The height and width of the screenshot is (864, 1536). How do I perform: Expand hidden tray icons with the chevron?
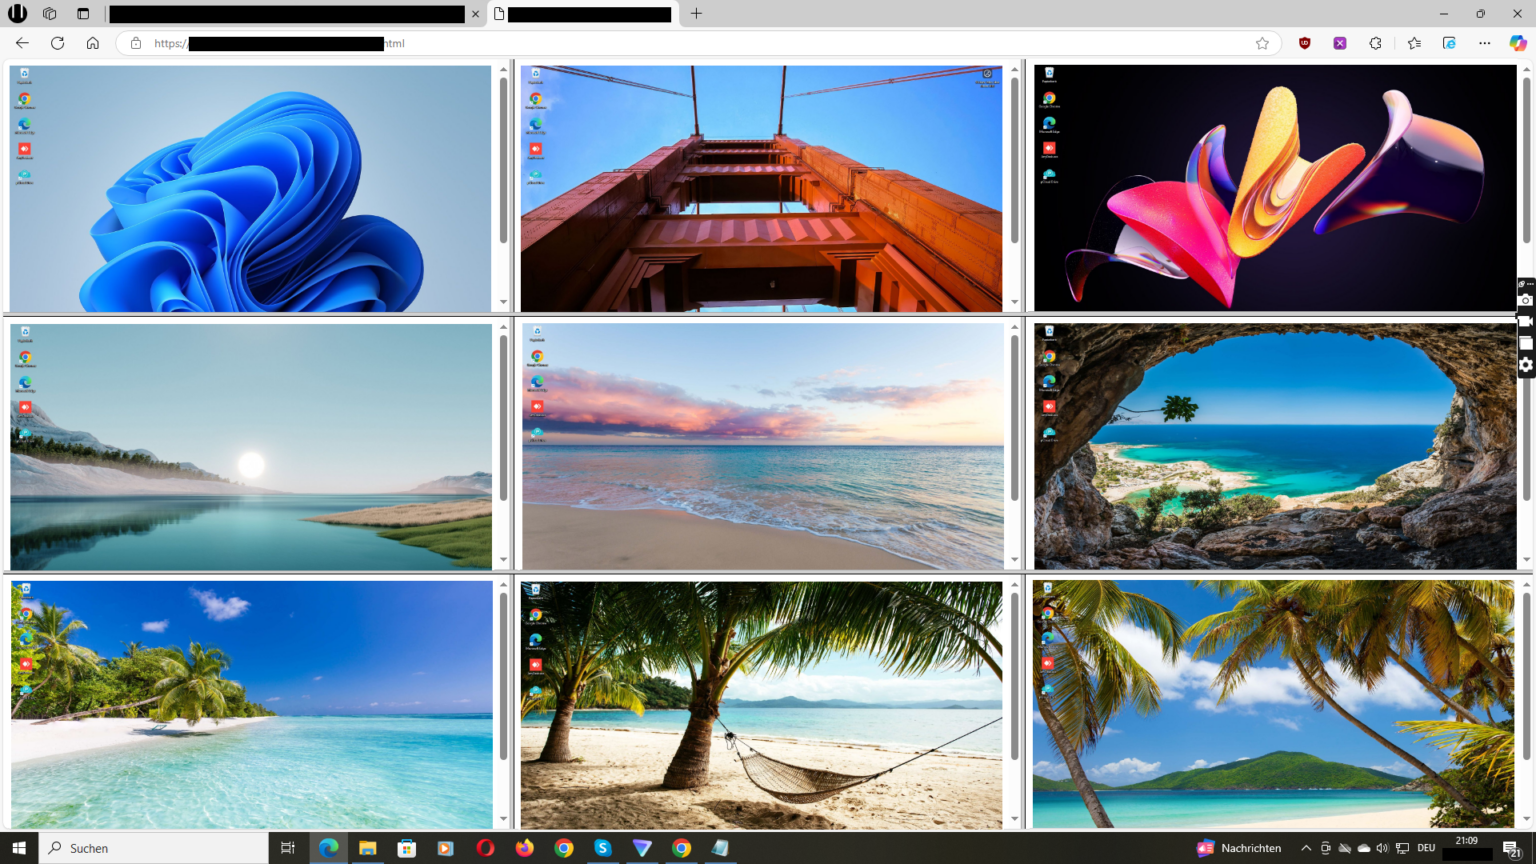[1306, 848]
